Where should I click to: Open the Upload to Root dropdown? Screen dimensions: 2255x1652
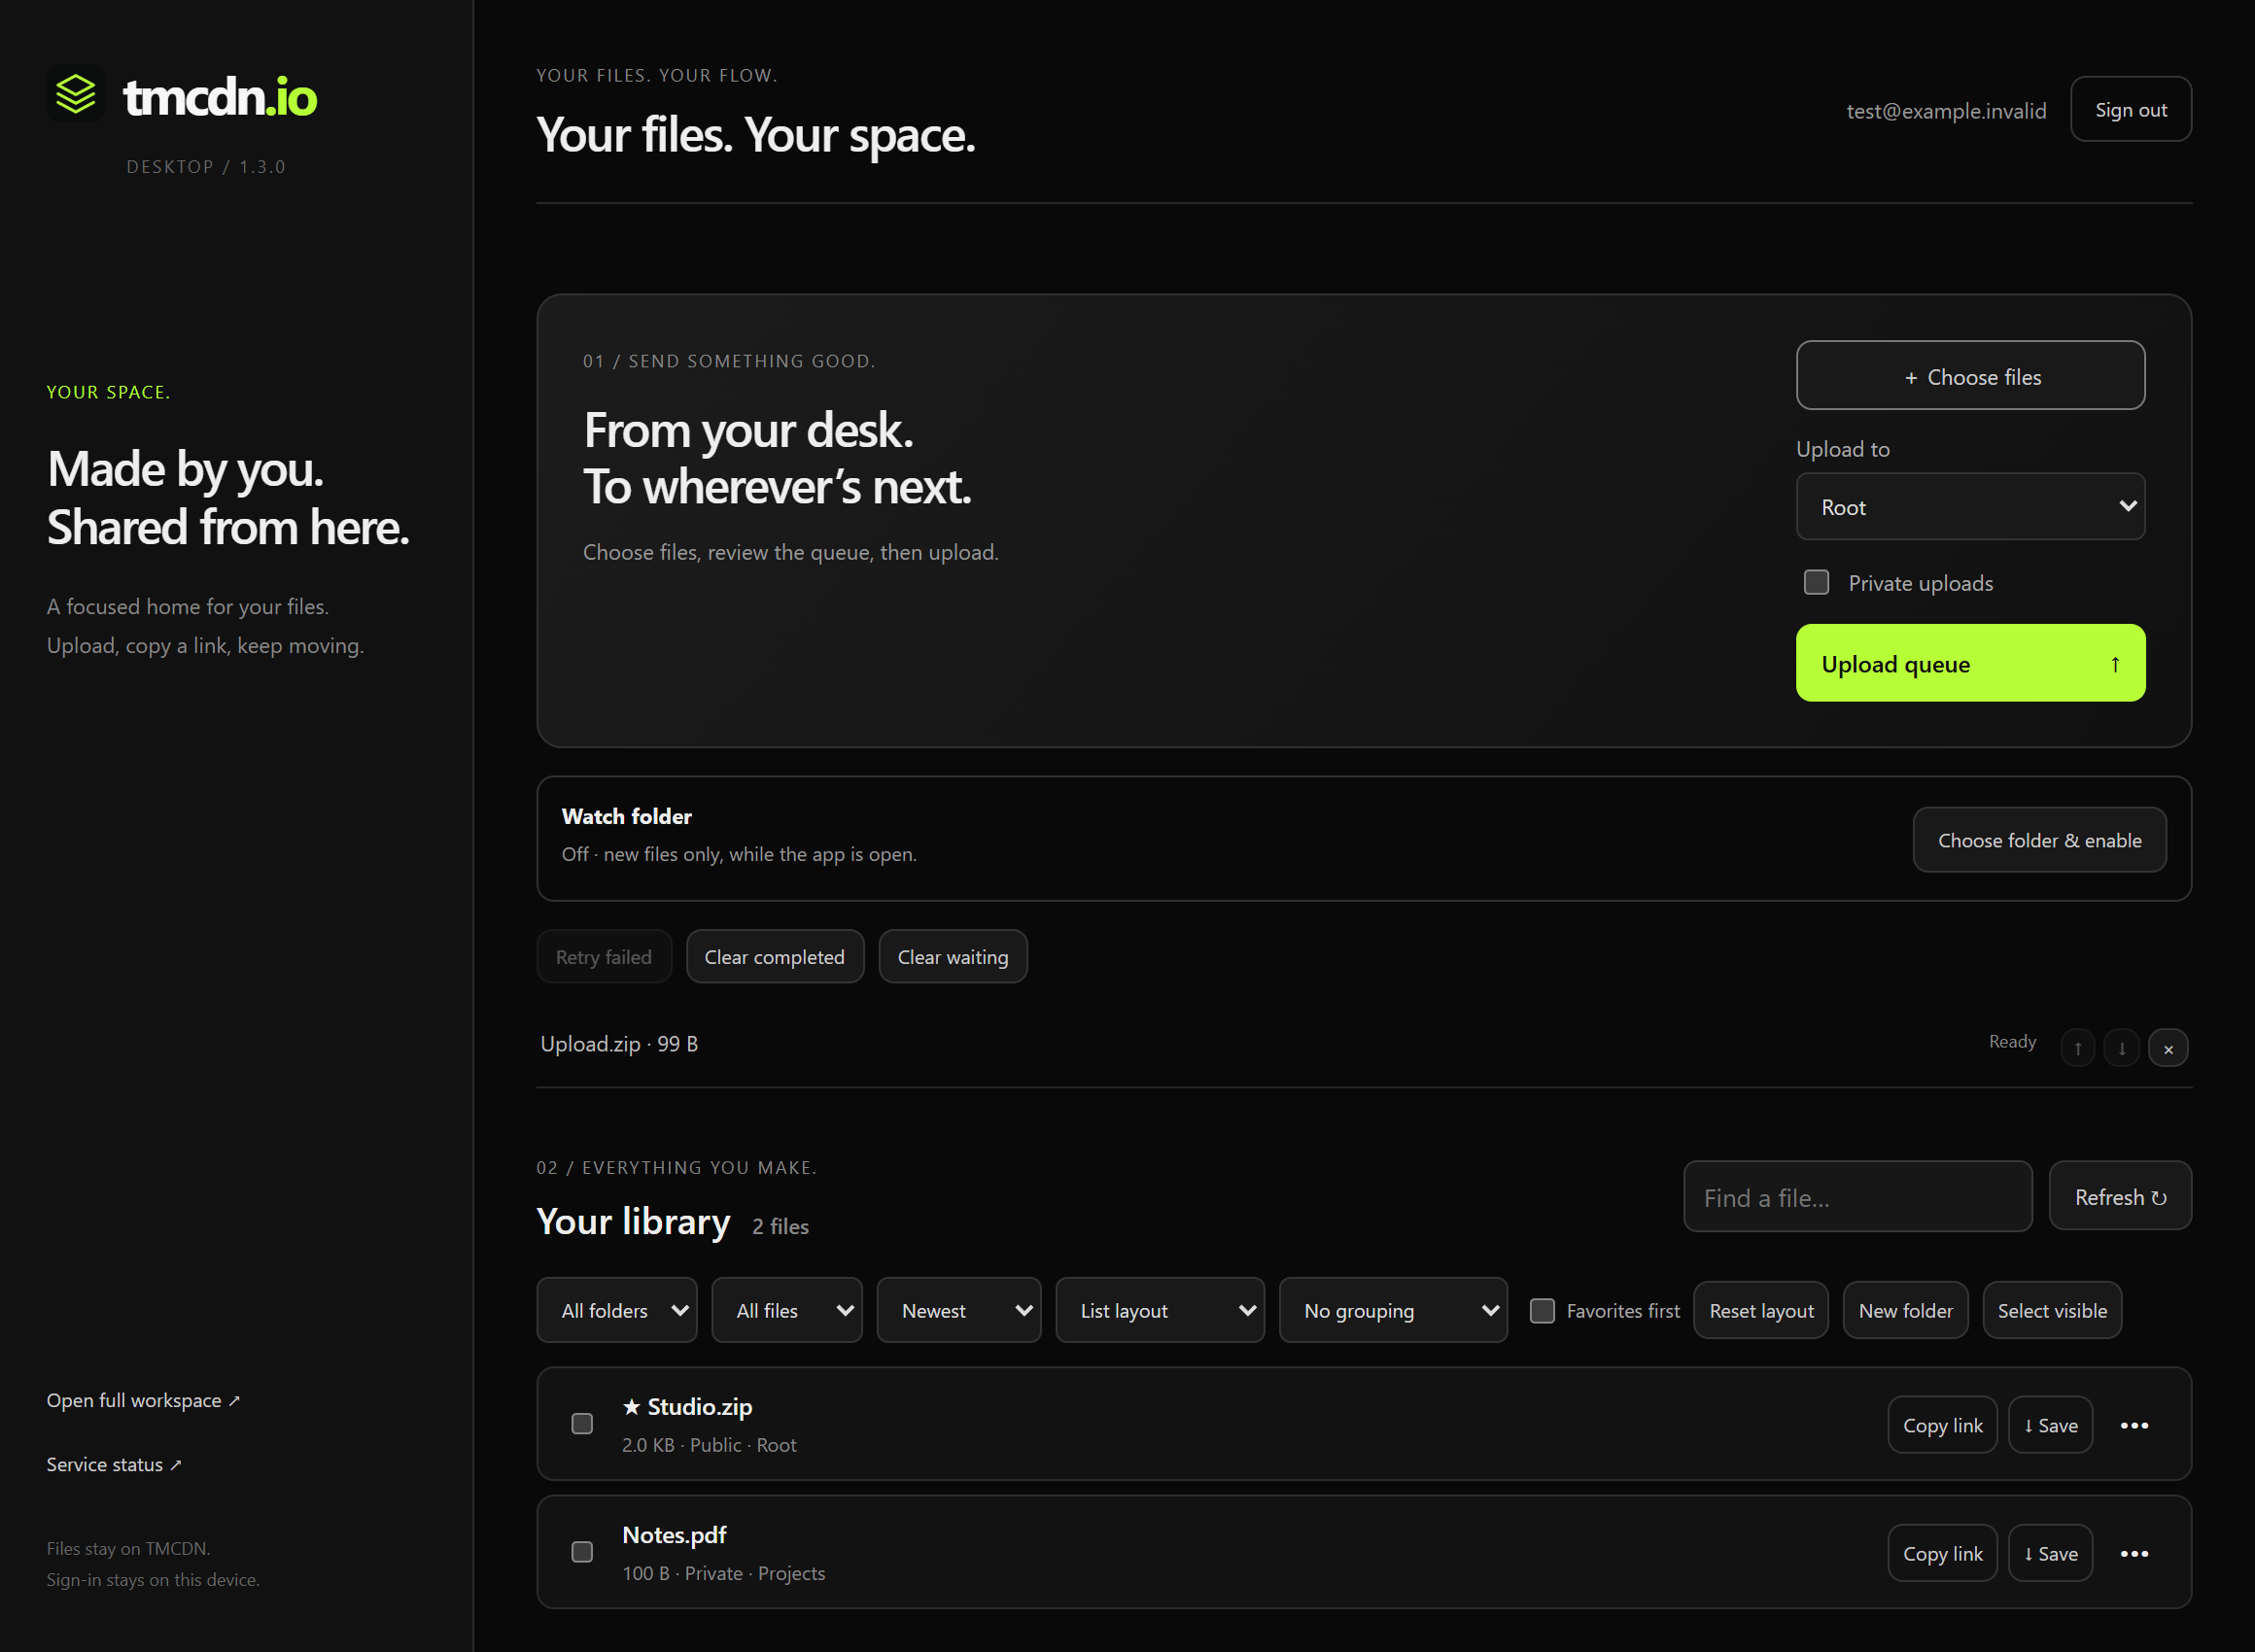[1970, 507]
